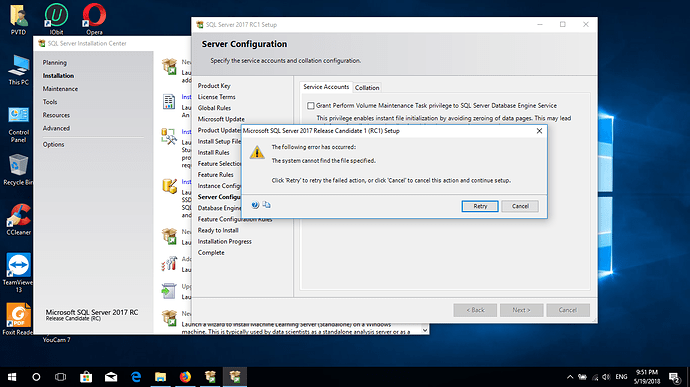
Task: Open PVTD folder on desktop
Action: [x=18, y=19]
